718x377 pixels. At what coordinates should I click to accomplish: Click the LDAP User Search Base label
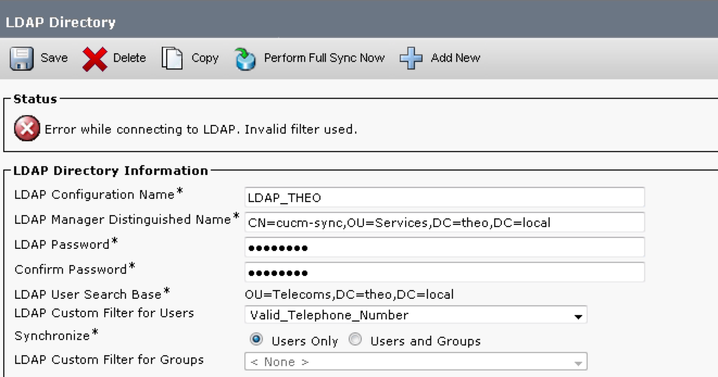(x=92, y=294)
